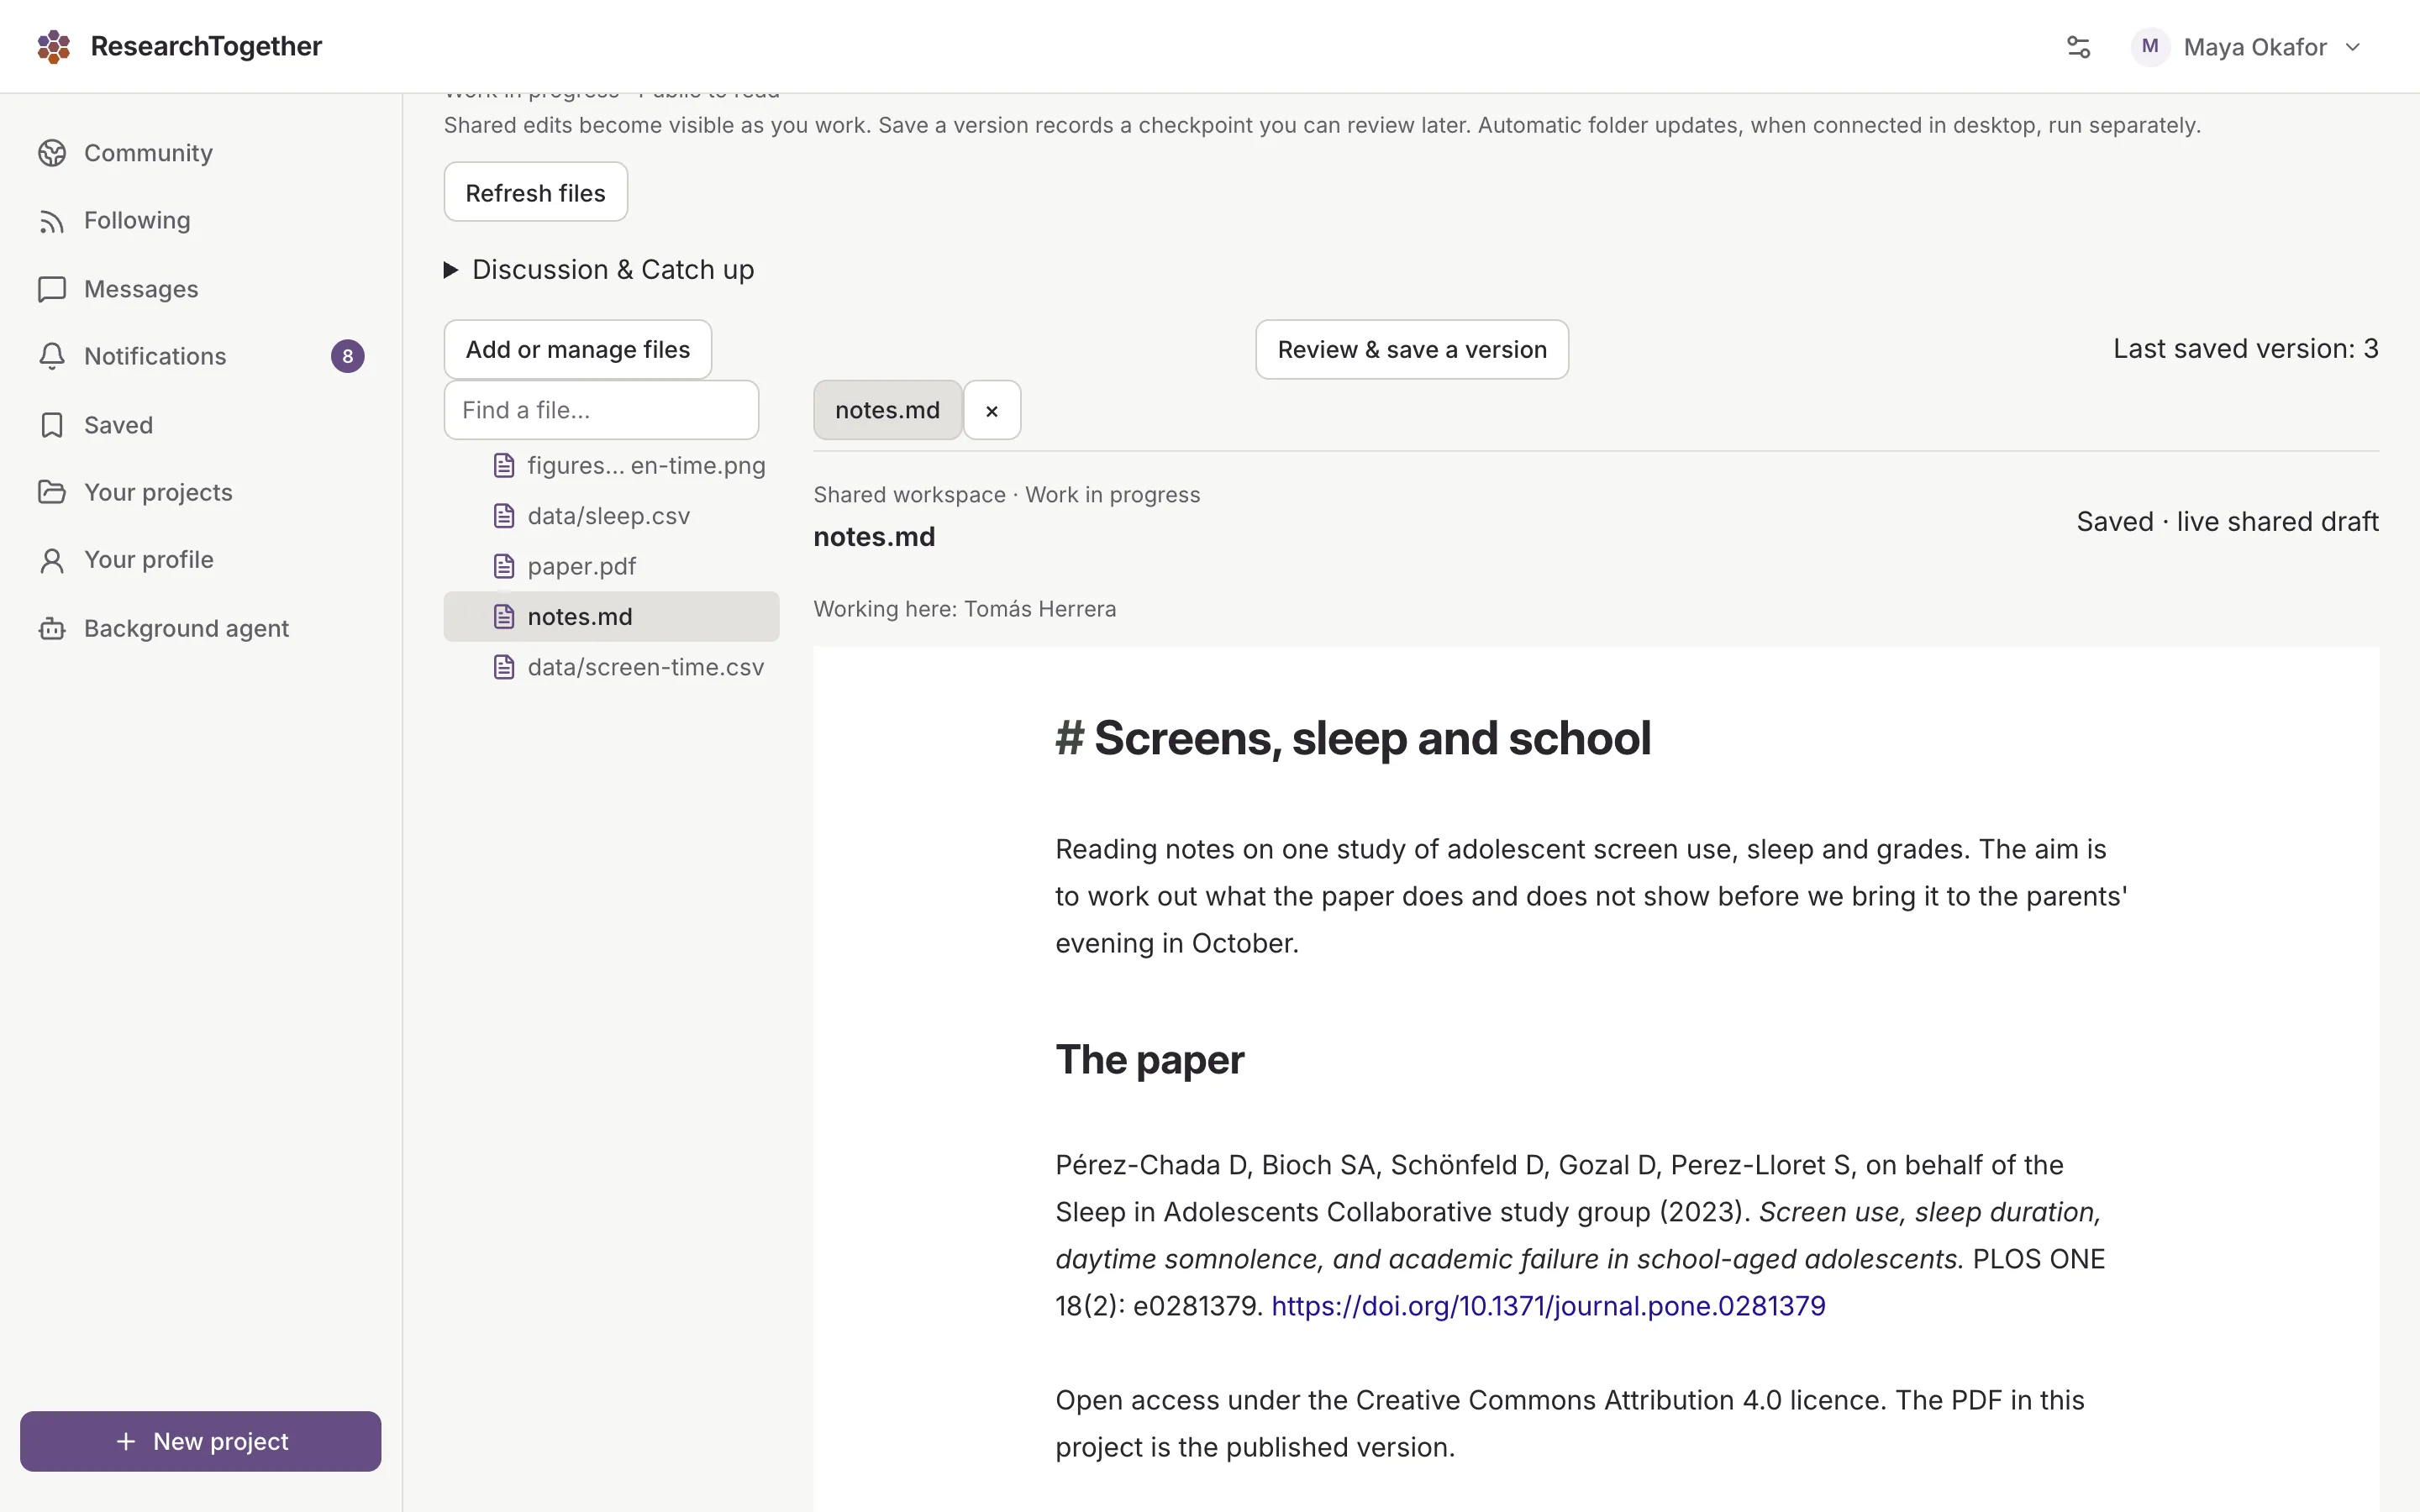Image resolution: width=2420 pixels, height=1512 pixels.
Task: Click Shared workspace · Work in progress label
Action: coord(1006,495)
